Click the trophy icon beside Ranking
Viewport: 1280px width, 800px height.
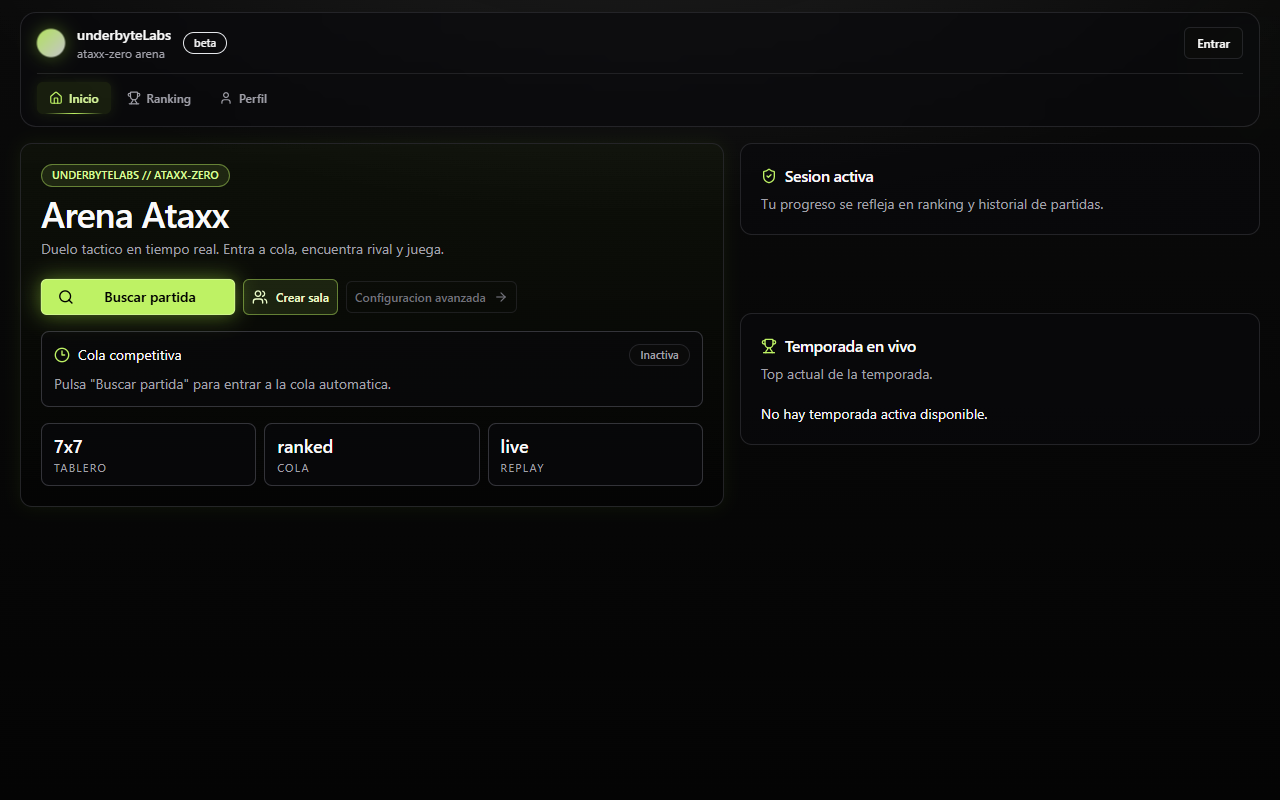click(x=134, y=99)
